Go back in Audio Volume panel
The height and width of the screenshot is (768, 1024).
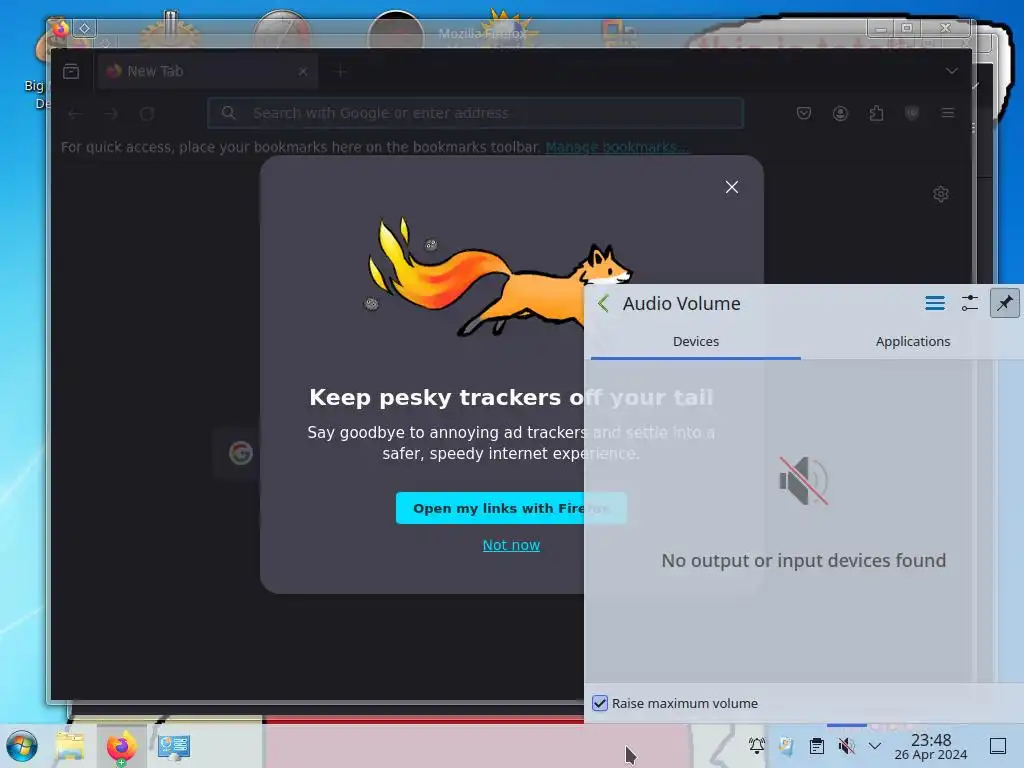point(603,304)
